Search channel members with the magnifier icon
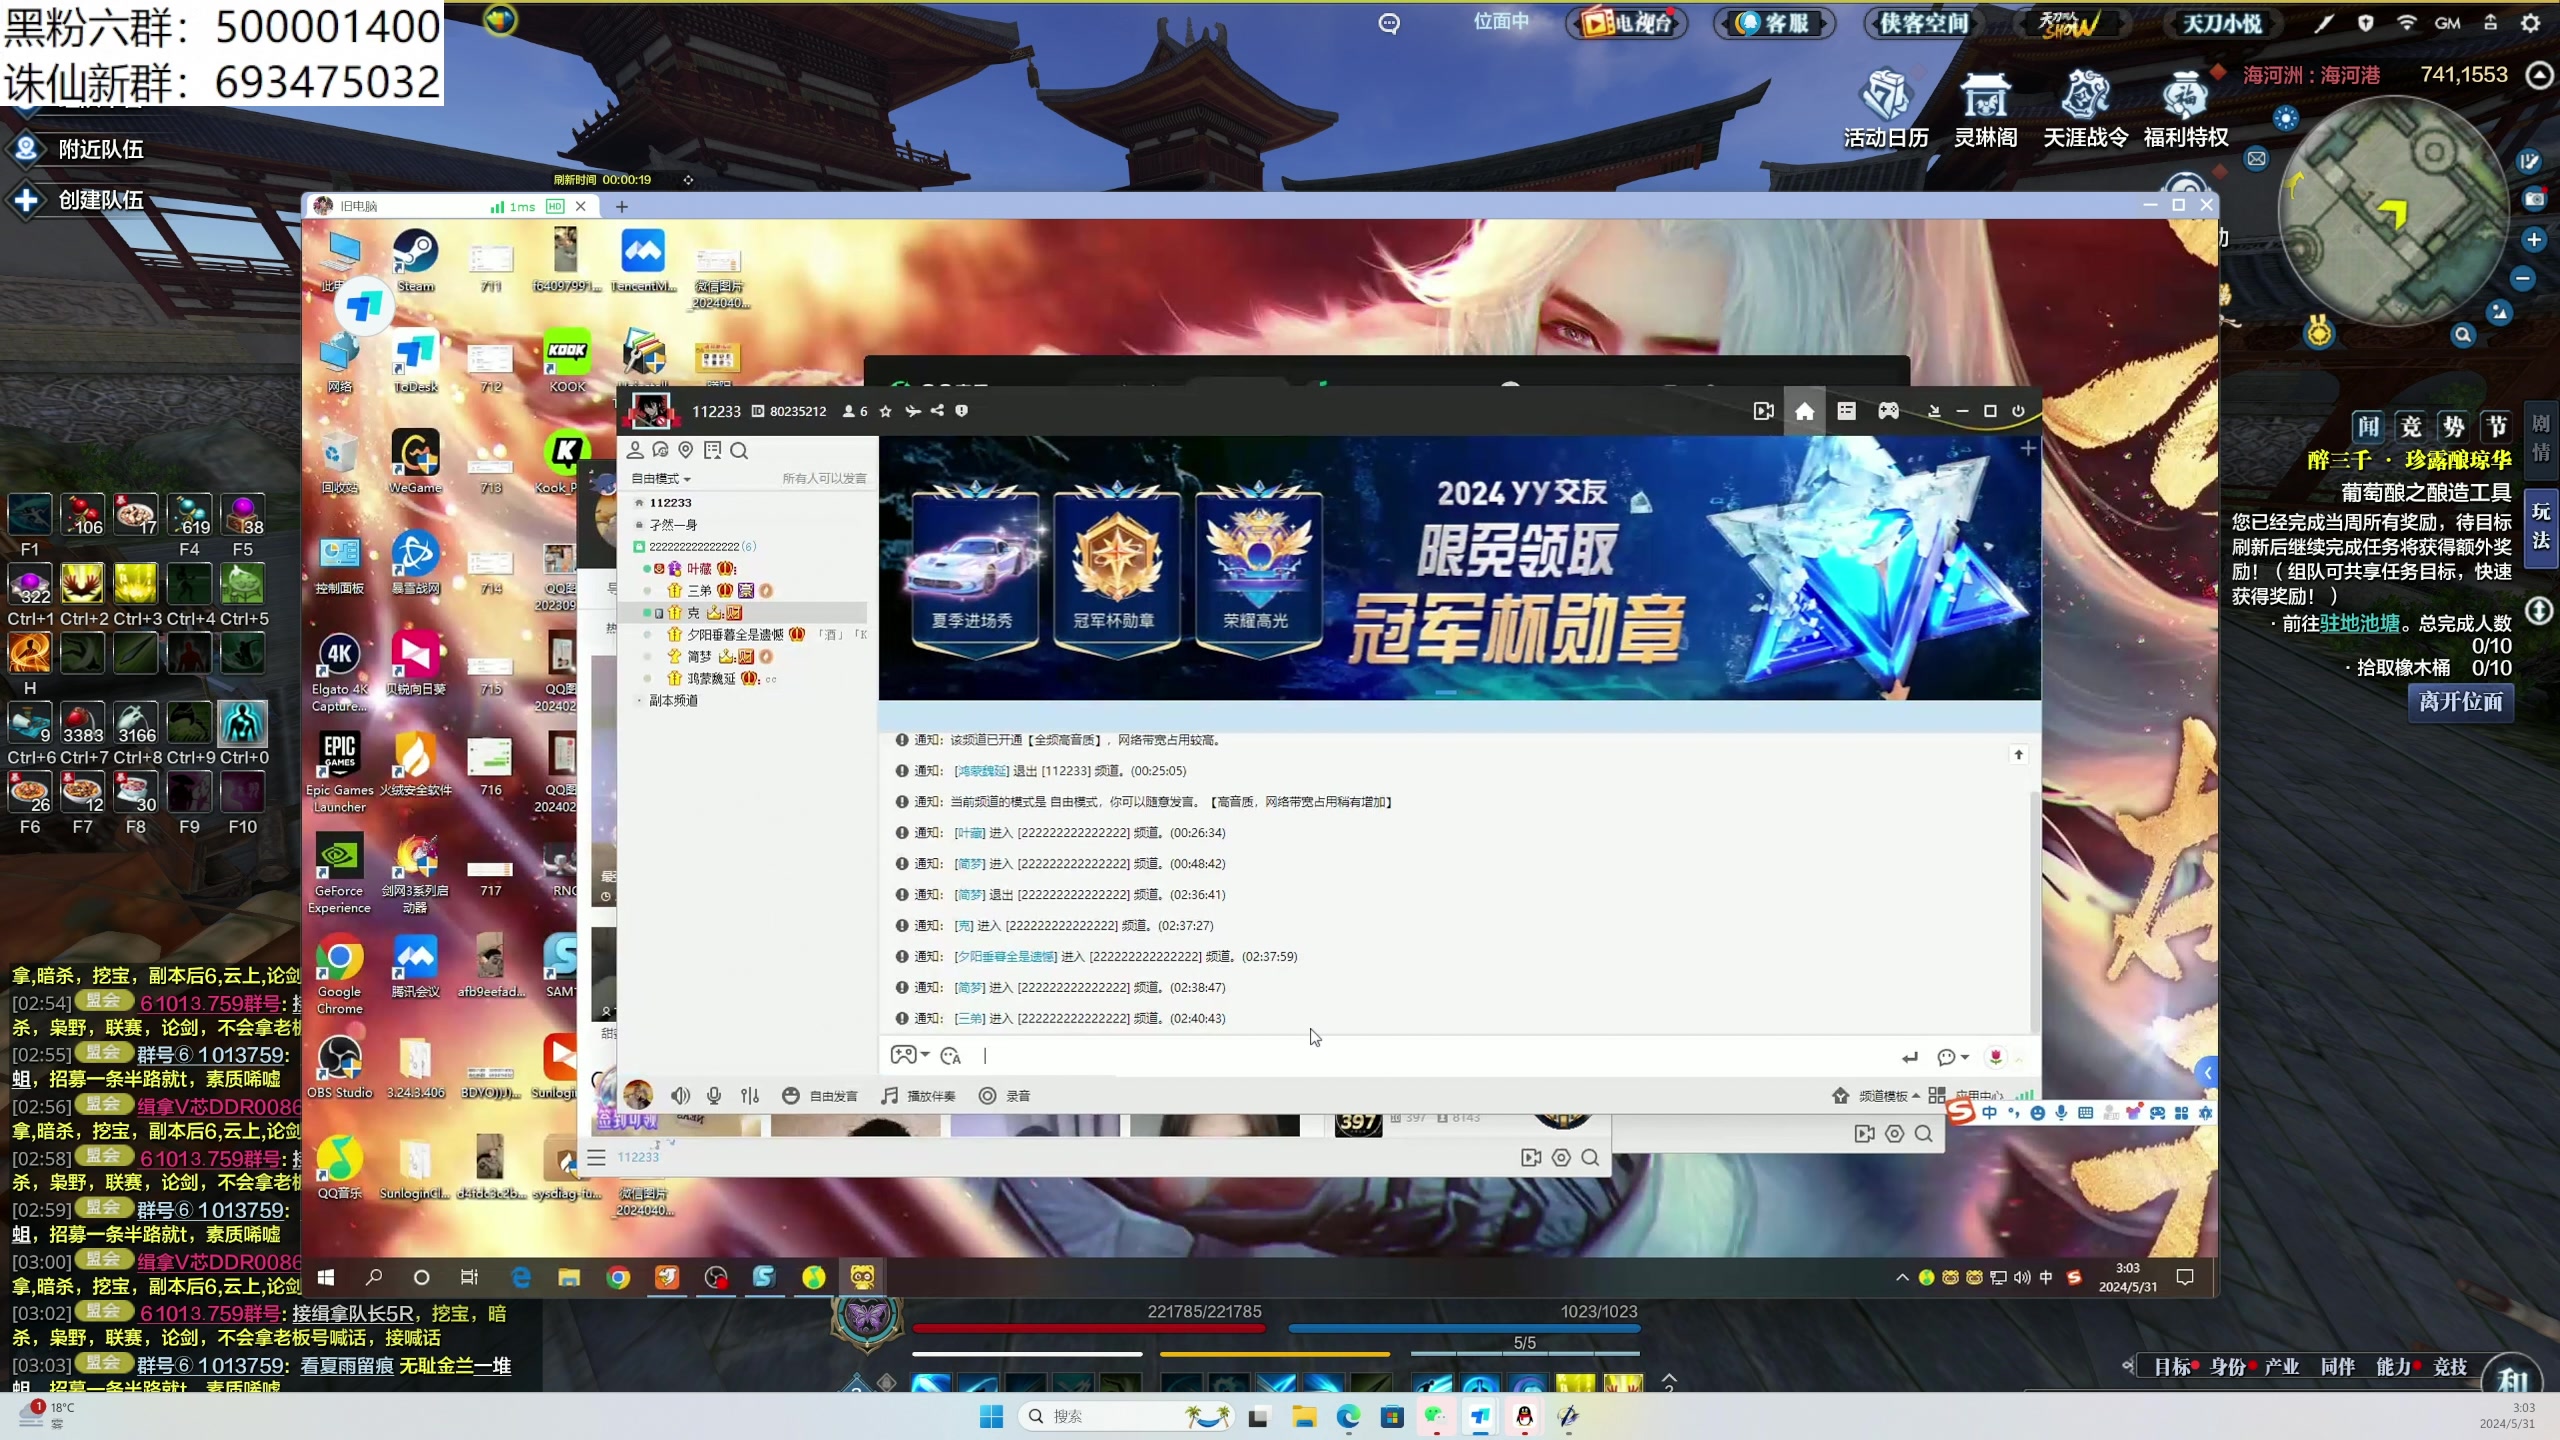 pos(739,451)
